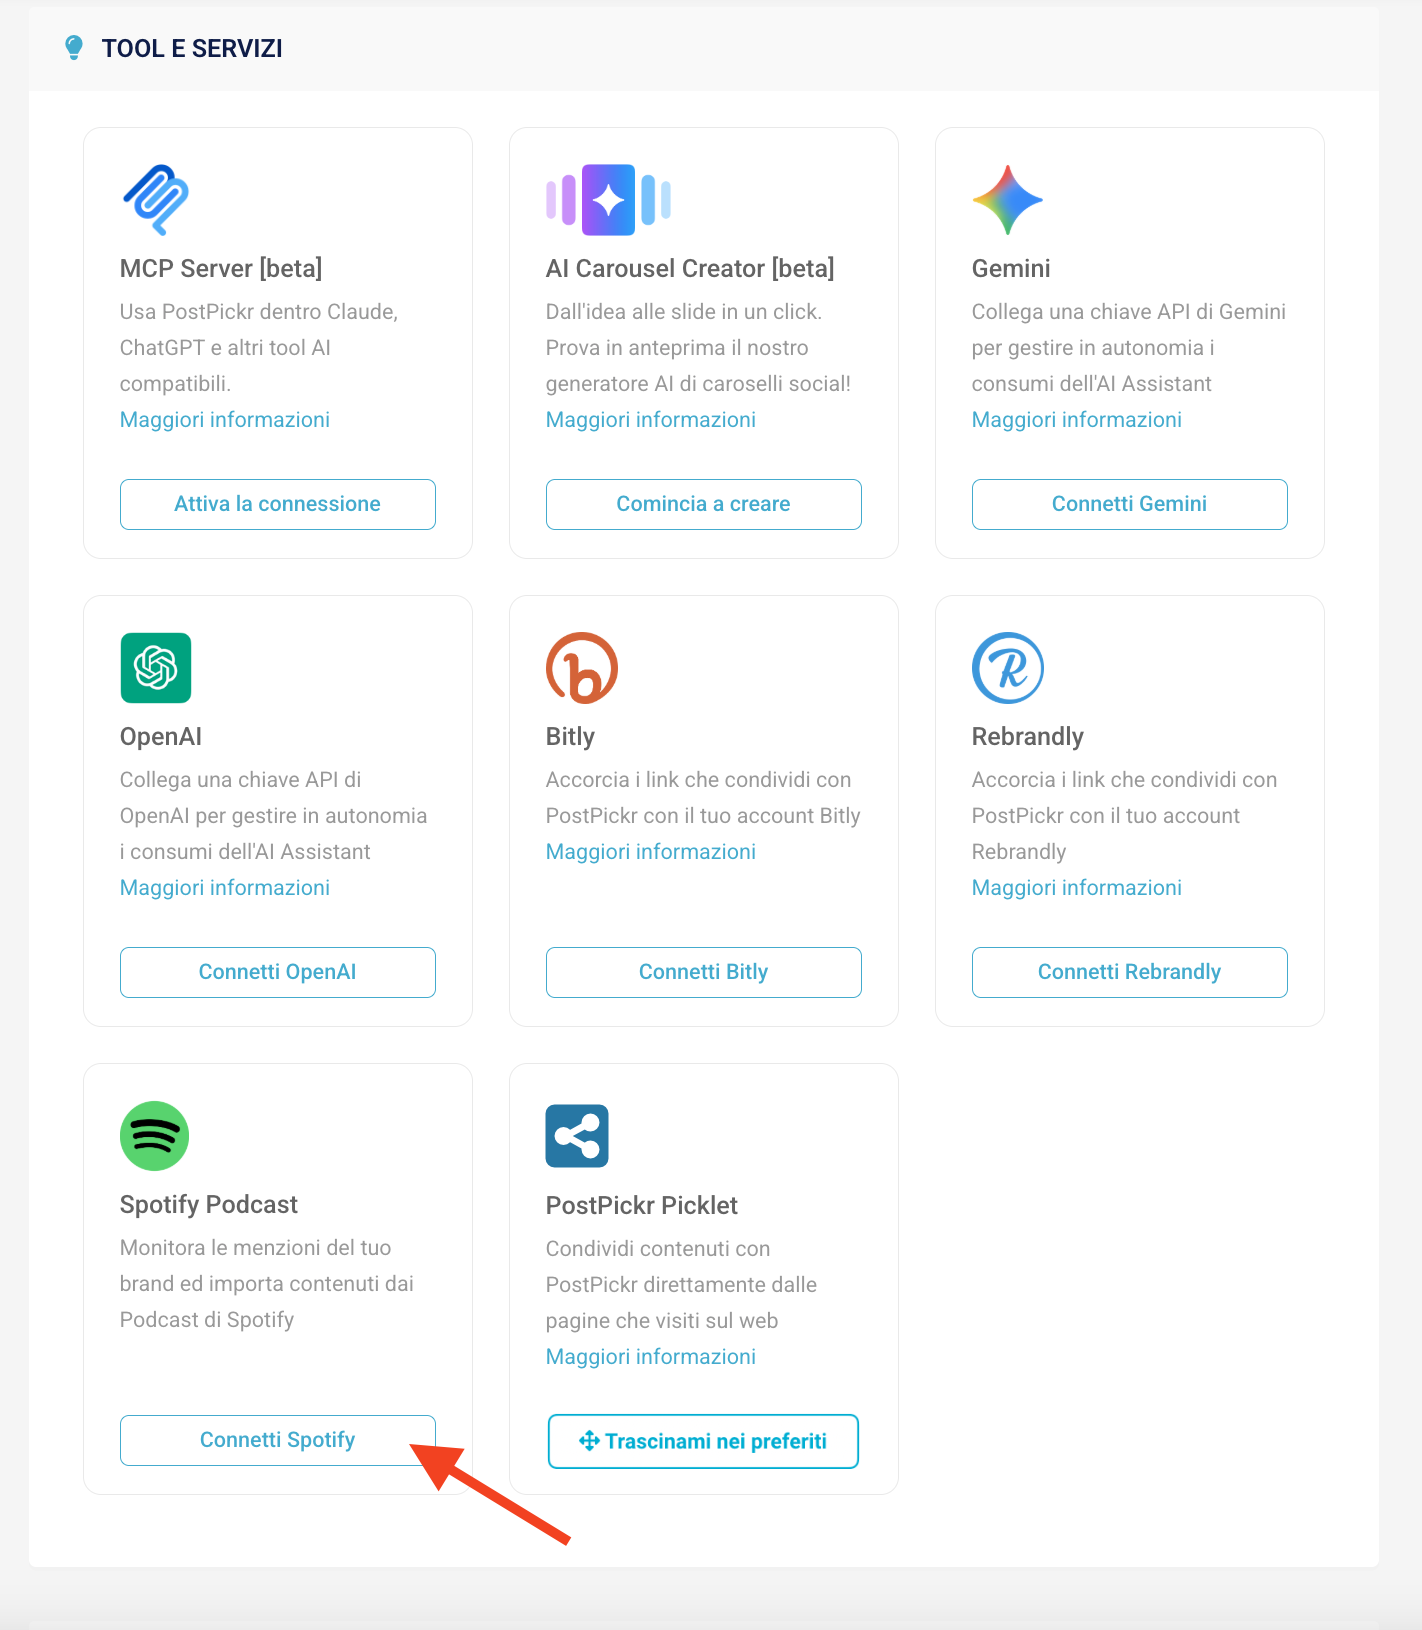Click the four-arrow move icon in Trascinami button
The image size is (1422, 1630).
[x=589, y=1441]
